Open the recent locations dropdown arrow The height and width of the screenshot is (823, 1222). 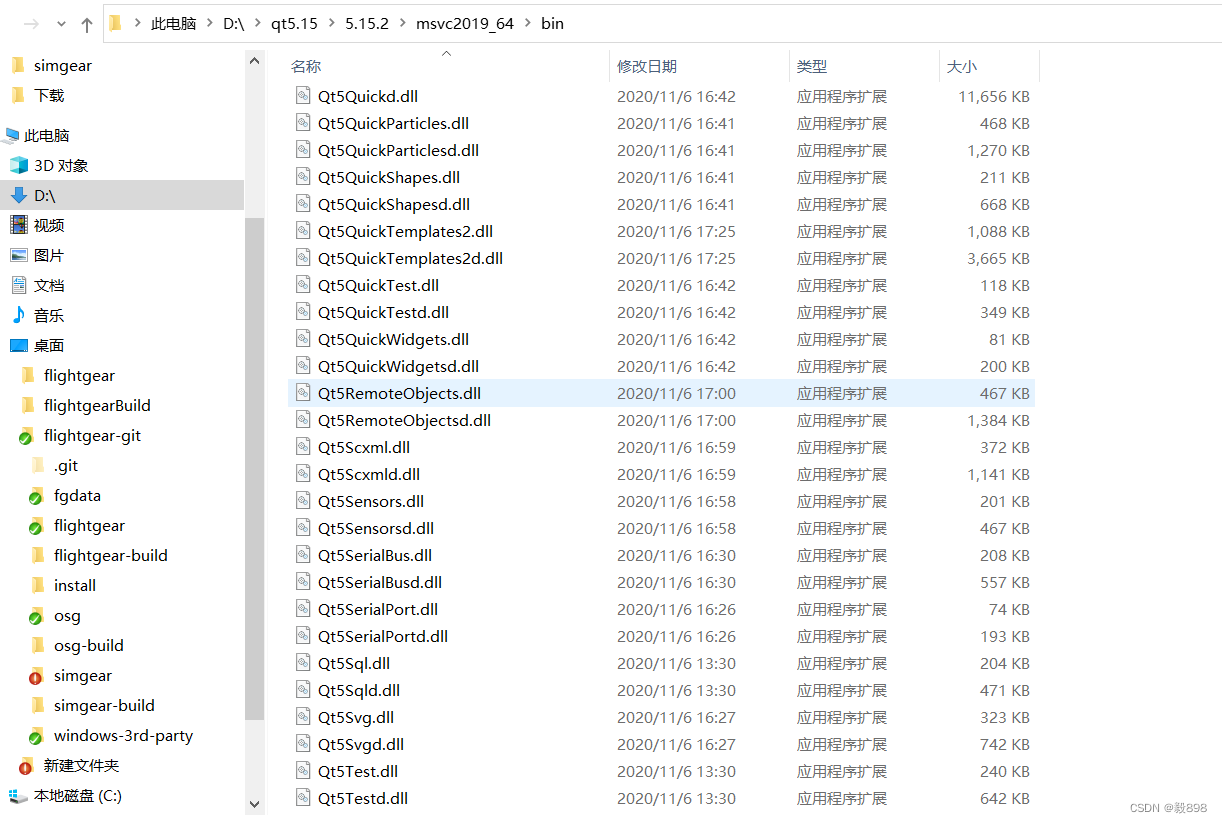(61, 24)
